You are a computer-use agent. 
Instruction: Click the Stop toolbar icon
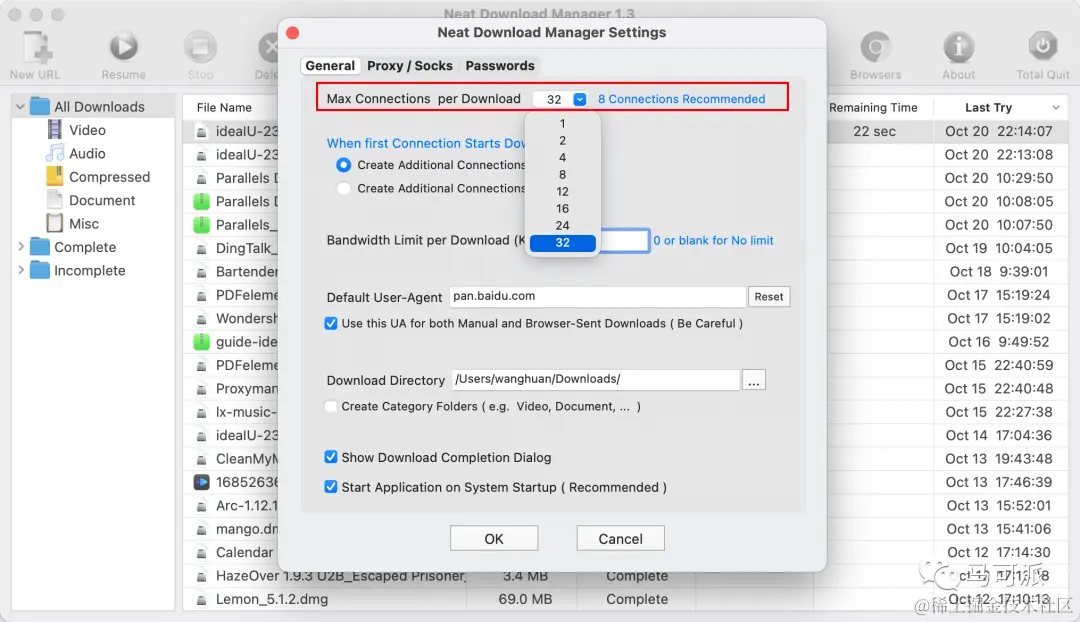200,47
